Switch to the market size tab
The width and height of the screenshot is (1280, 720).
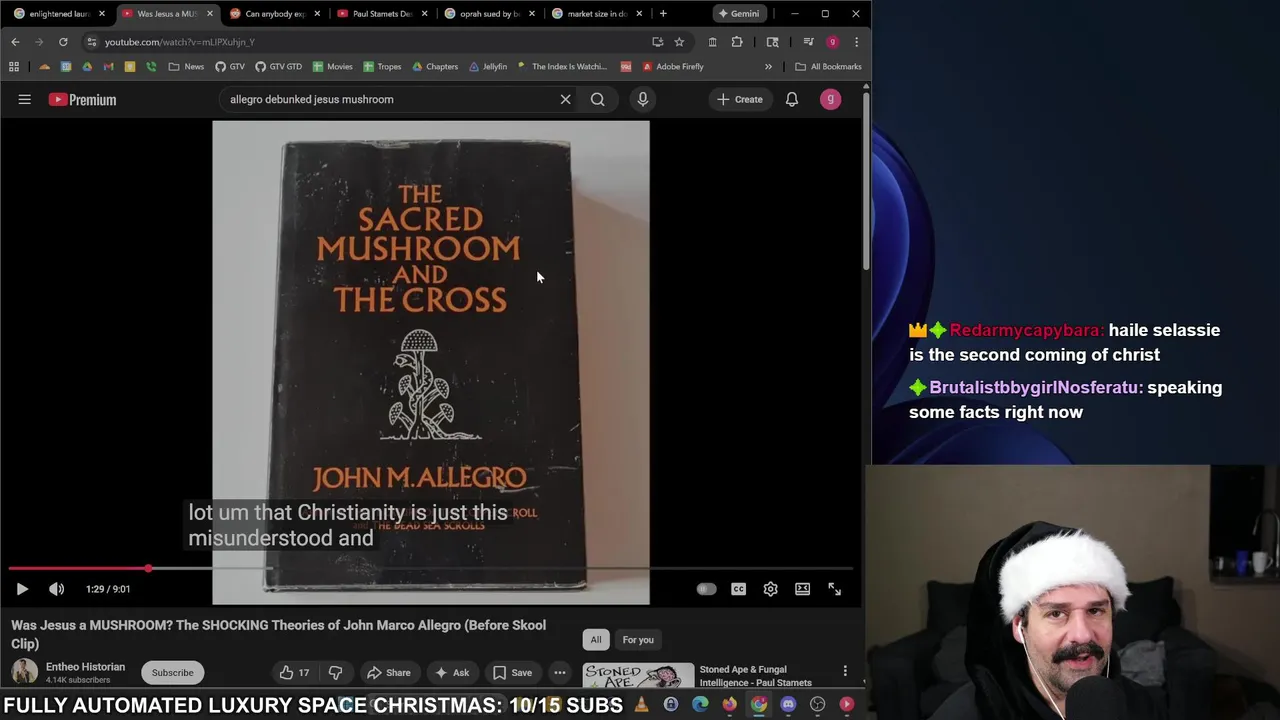pyautogui.click(x=598, y=14)
